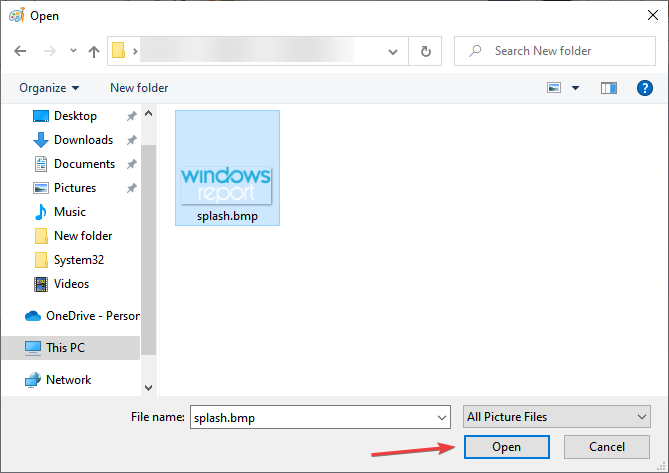Click the Search New folder field
The height and width of the screenshot is (473, 669).
pos(555,51)
